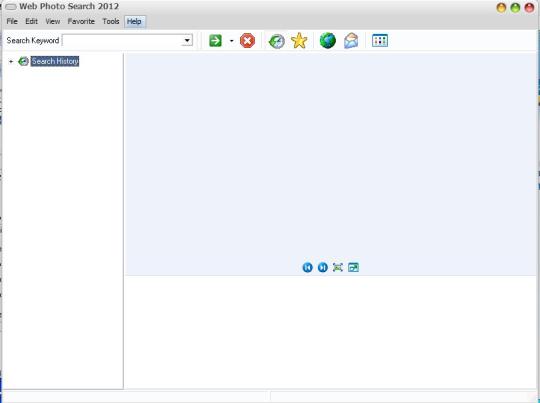This screenshot has height=403, width=540.
Task: Go to next photo in viewer
Action: 322,267
